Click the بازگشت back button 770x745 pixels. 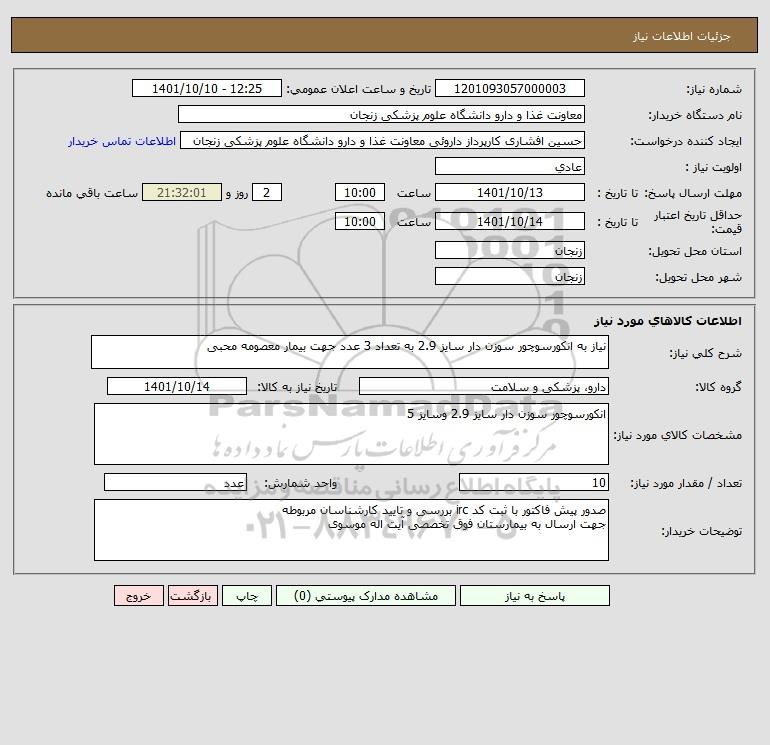(192, 596)
